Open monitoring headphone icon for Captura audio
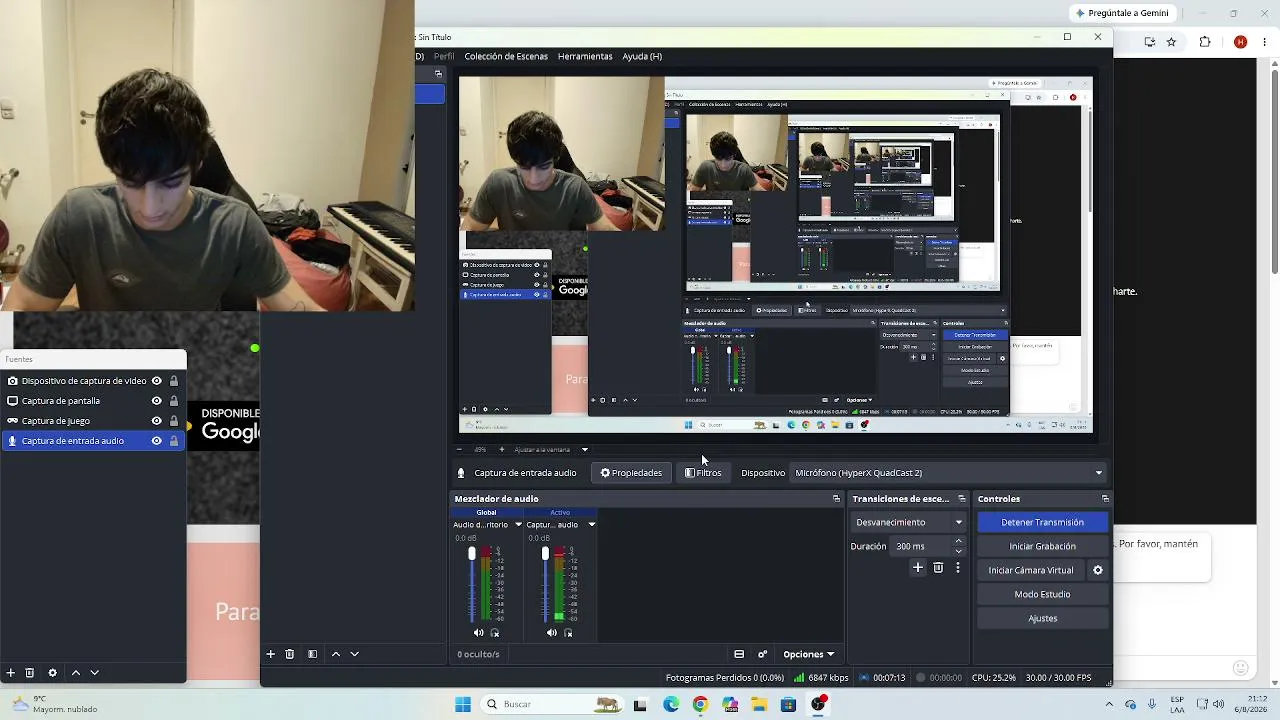The width and height of the screenshot is (1280, 720). 568,633
